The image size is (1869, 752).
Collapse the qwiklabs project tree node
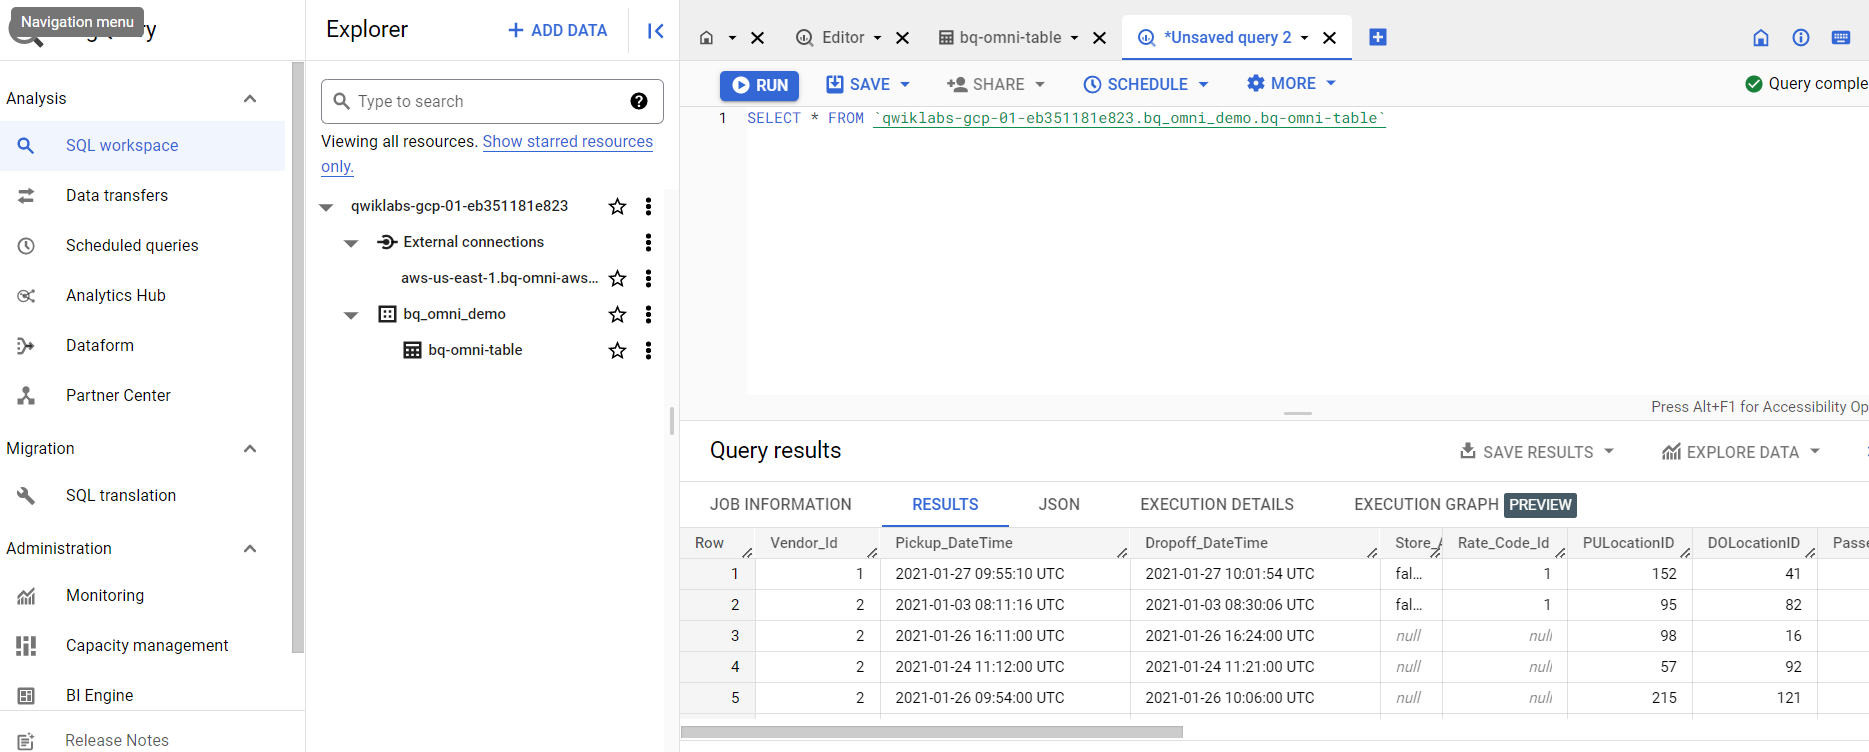[326, 207]
